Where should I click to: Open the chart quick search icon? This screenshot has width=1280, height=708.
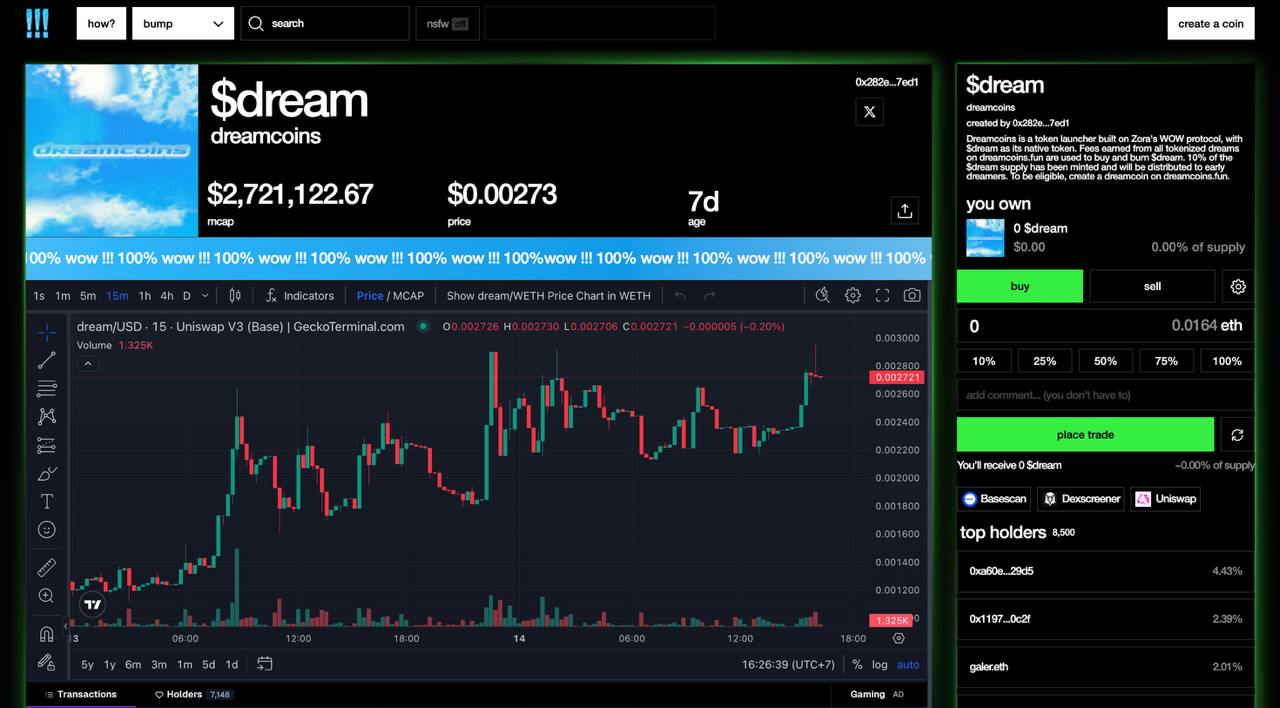pos(822,295)
